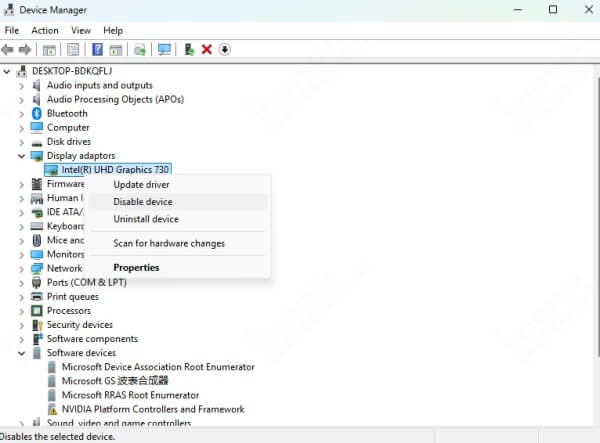Collapse the Software devices category
The width and height of the screenshot is (600, 443).
[x=21, y=353]
